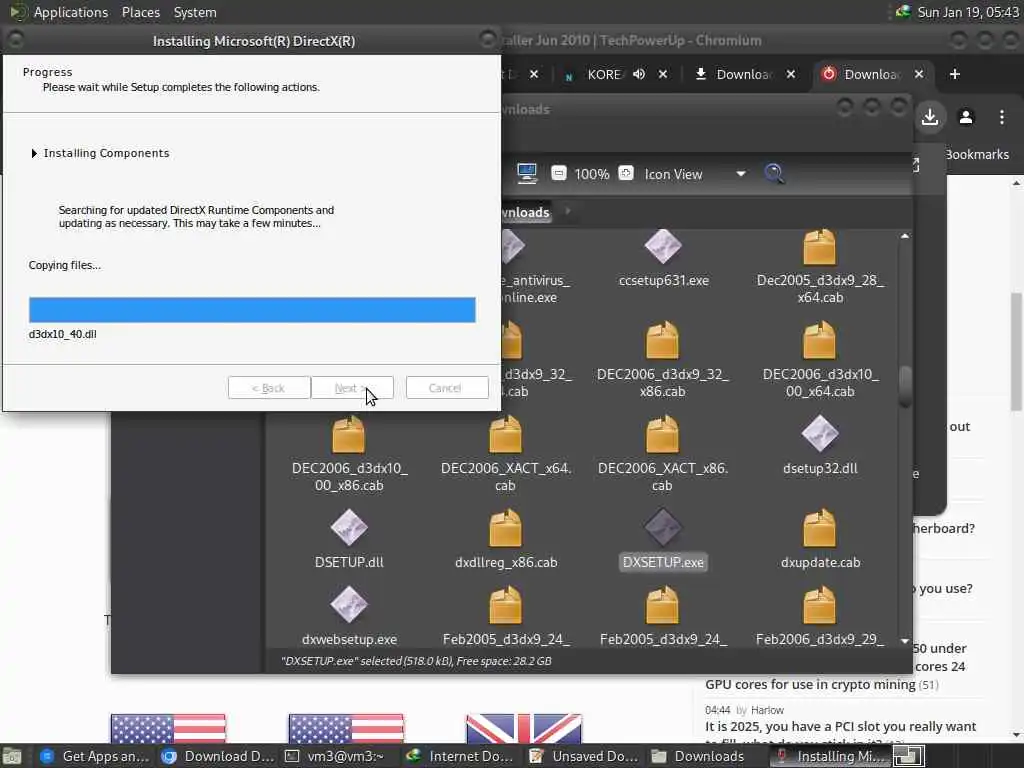
Task: Click the Bookmarks label in Chromium
Action: point(977,155)
